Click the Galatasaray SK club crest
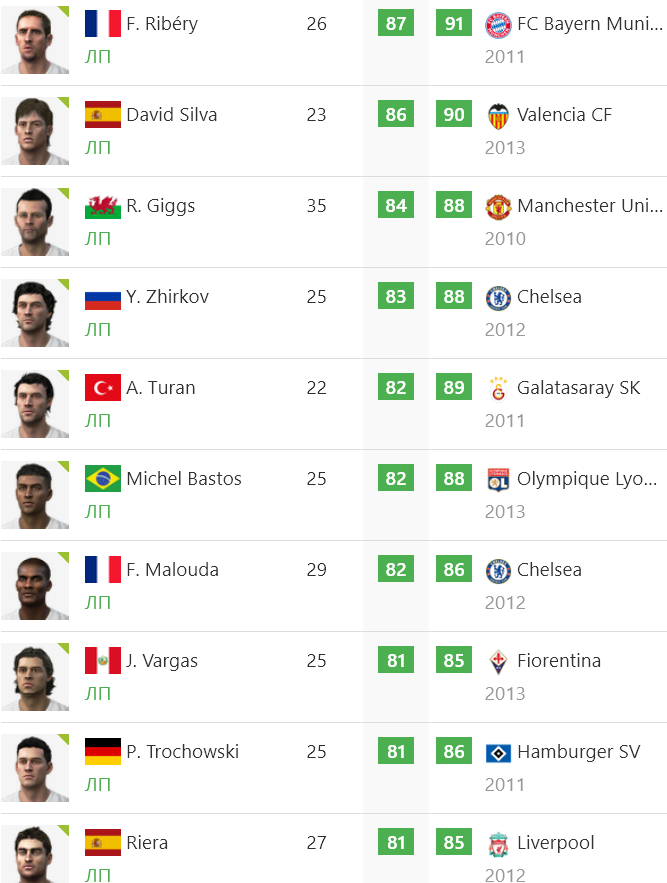 tap(498, 389)
